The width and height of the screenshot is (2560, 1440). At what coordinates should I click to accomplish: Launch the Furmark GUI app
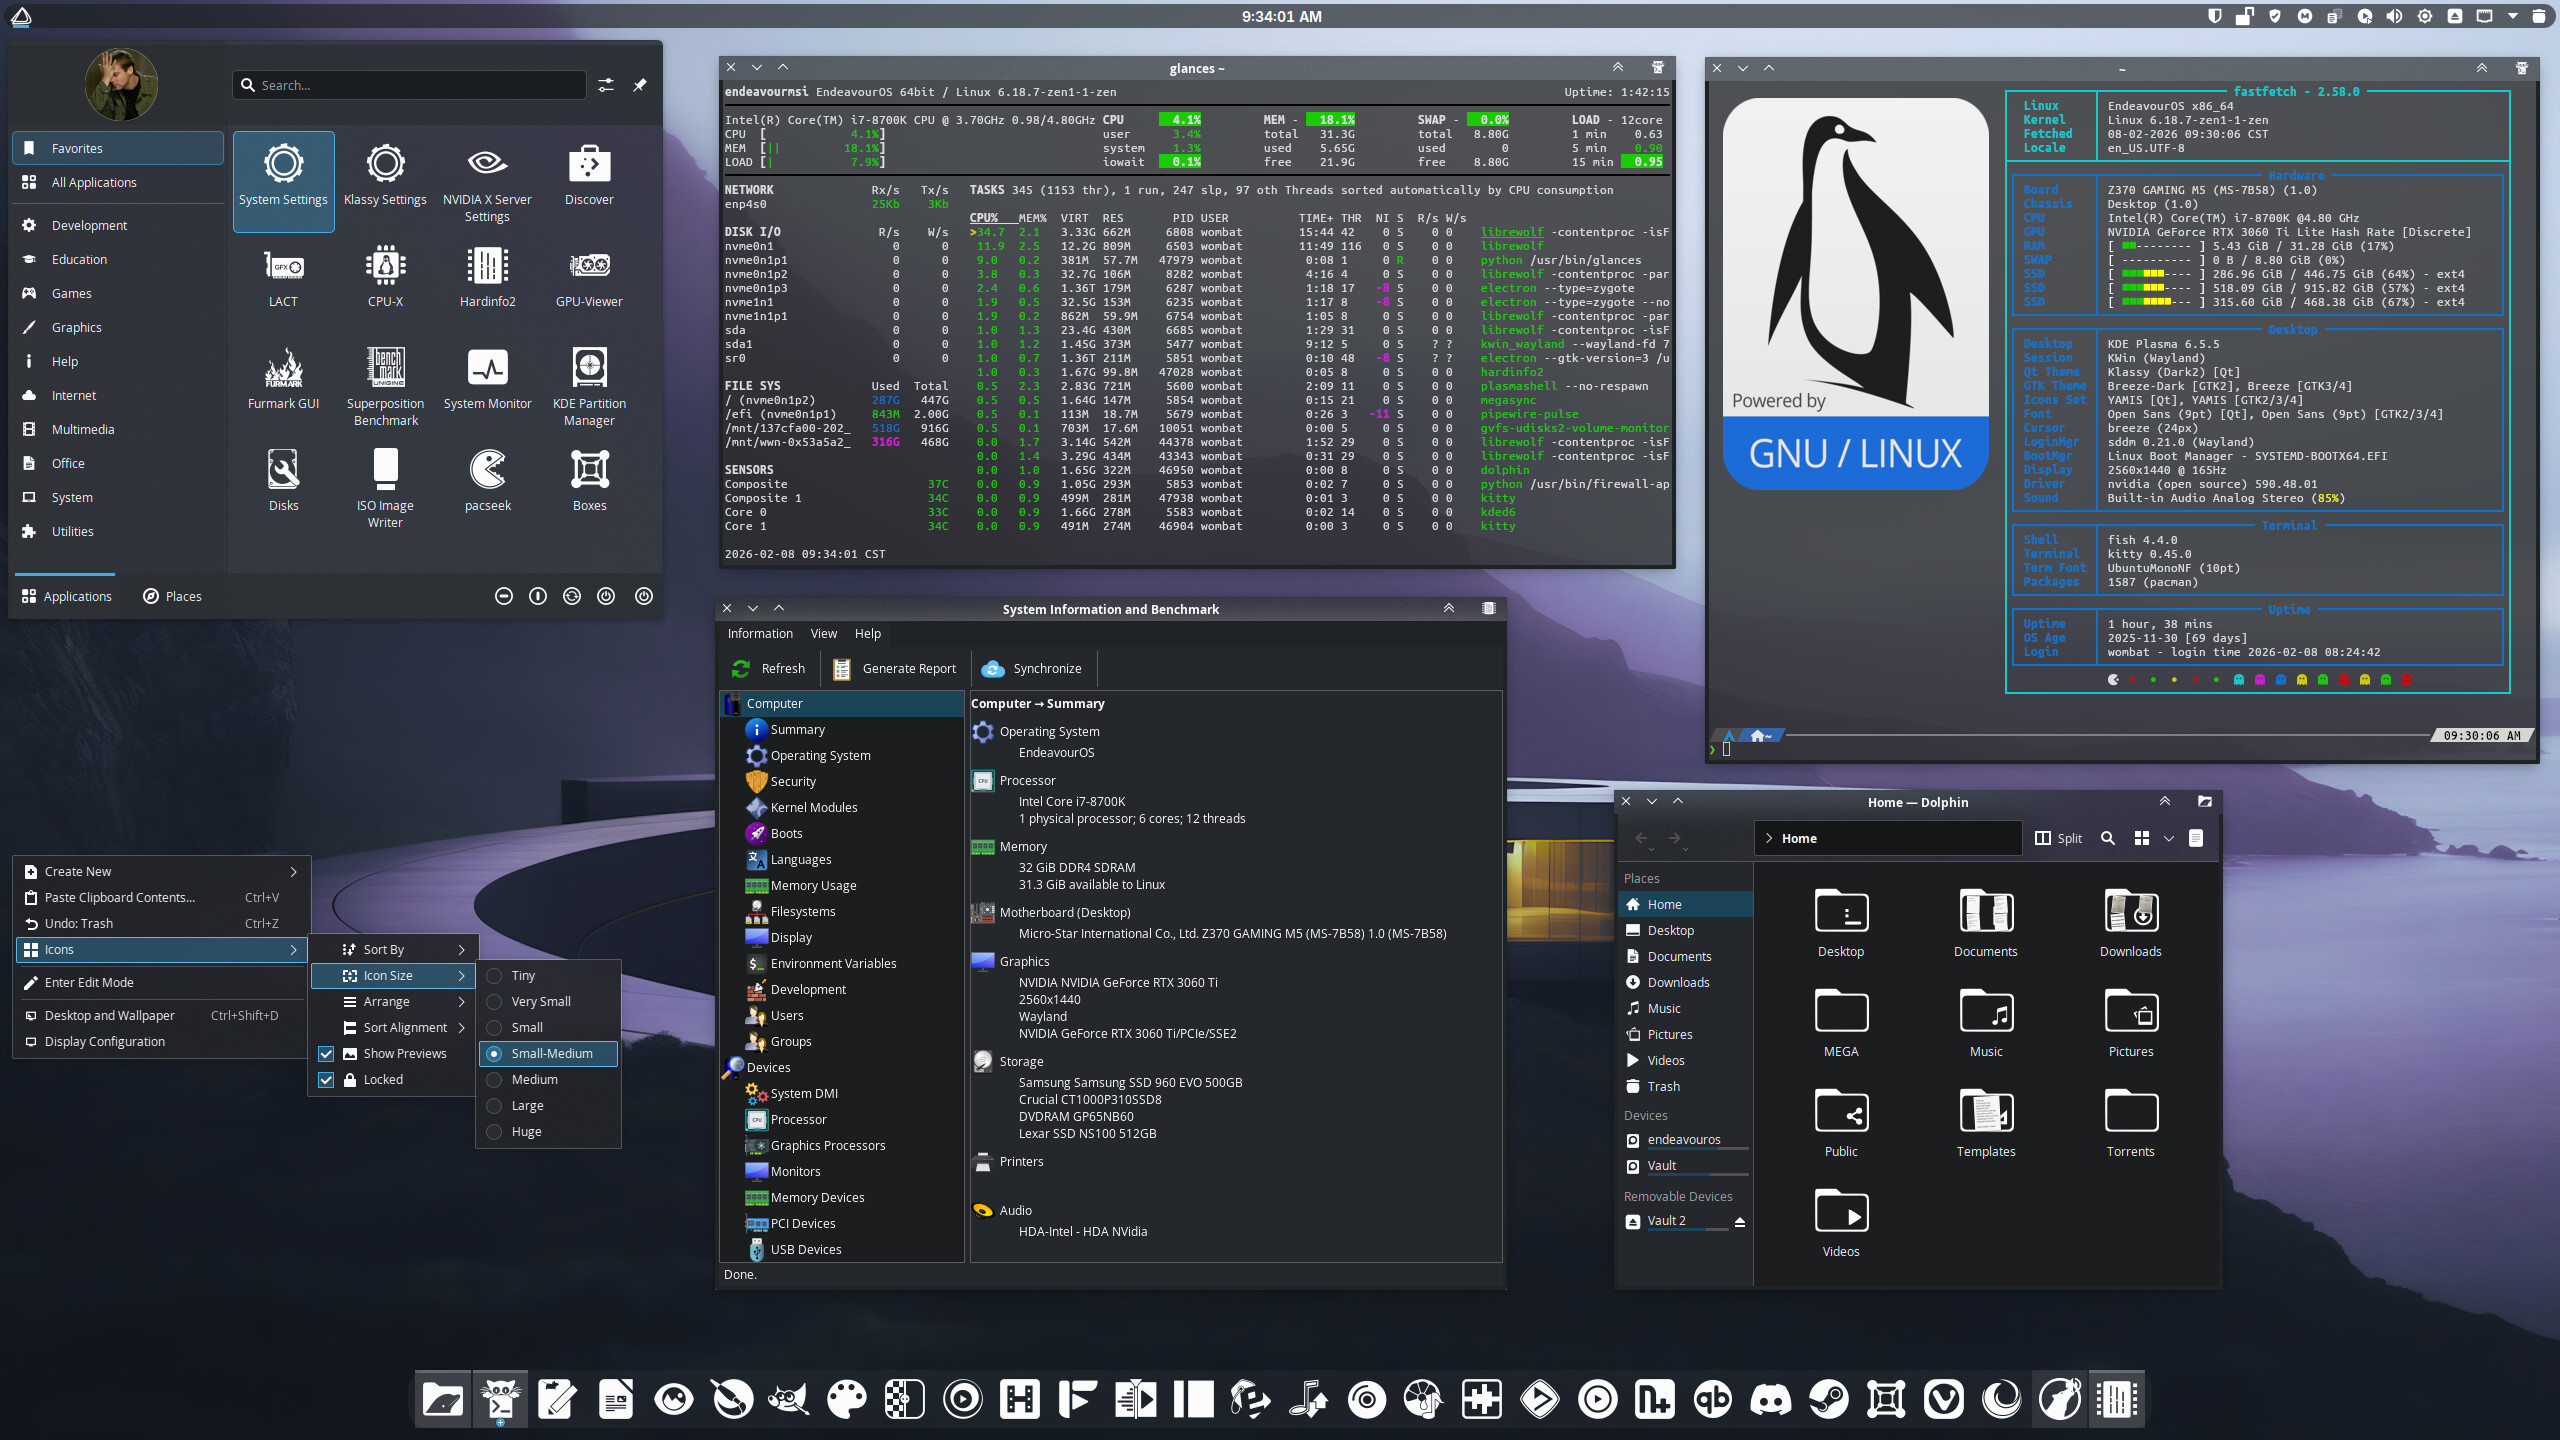(x=283, y=380)
